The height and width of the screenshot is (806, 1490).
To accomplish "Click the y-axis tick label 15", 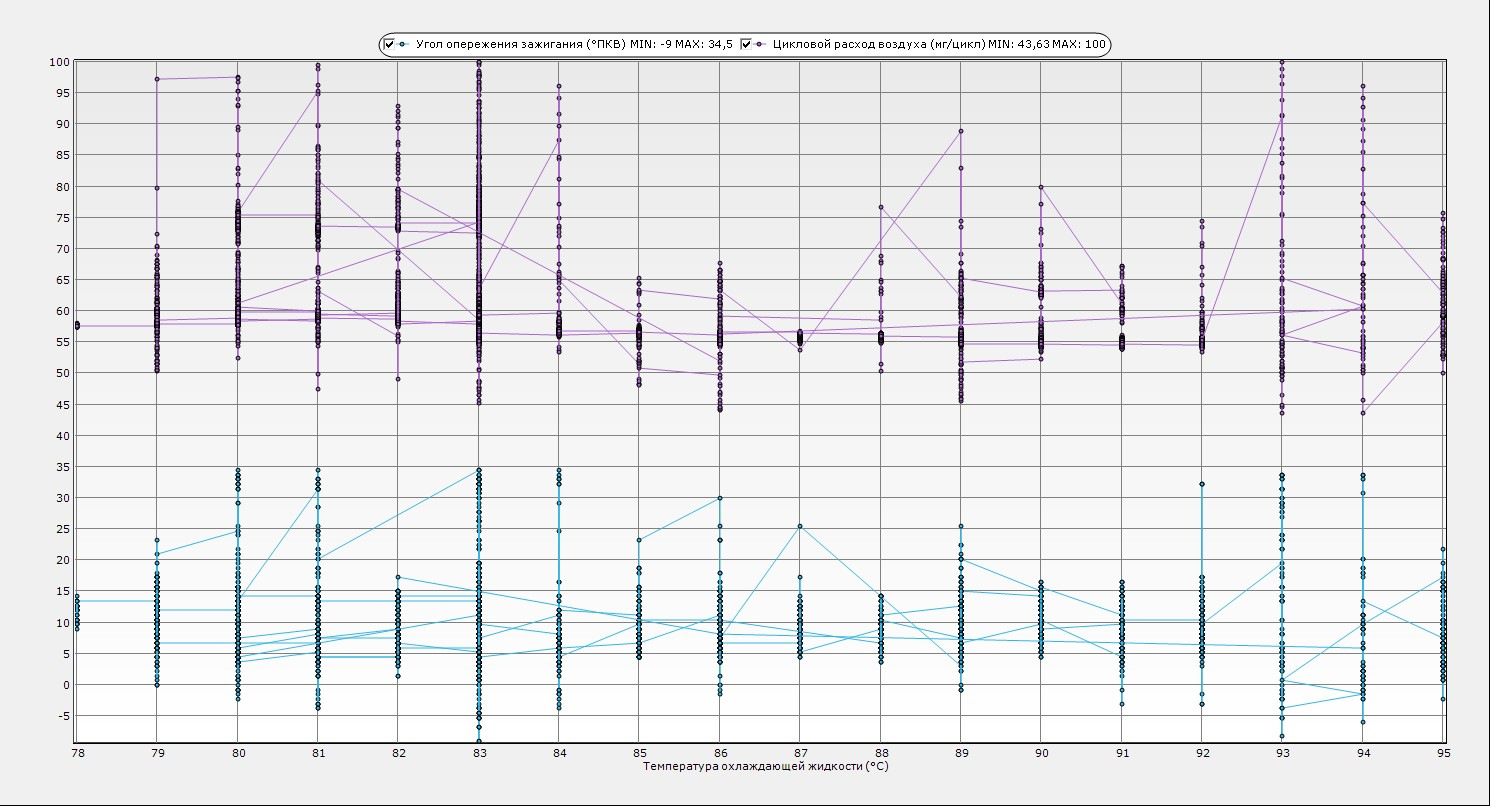I will point(61,592).
